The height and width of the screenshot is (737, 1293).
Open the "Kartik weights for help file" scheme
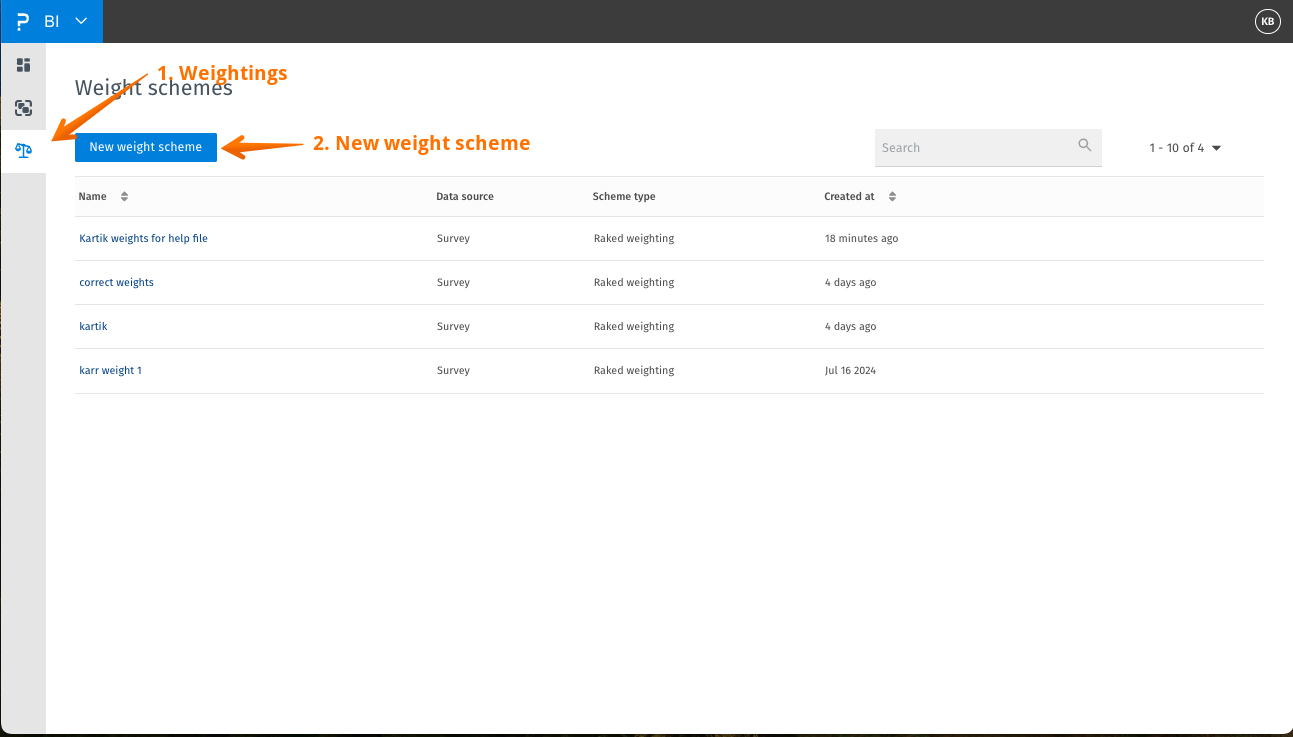(x=143, y=238)
